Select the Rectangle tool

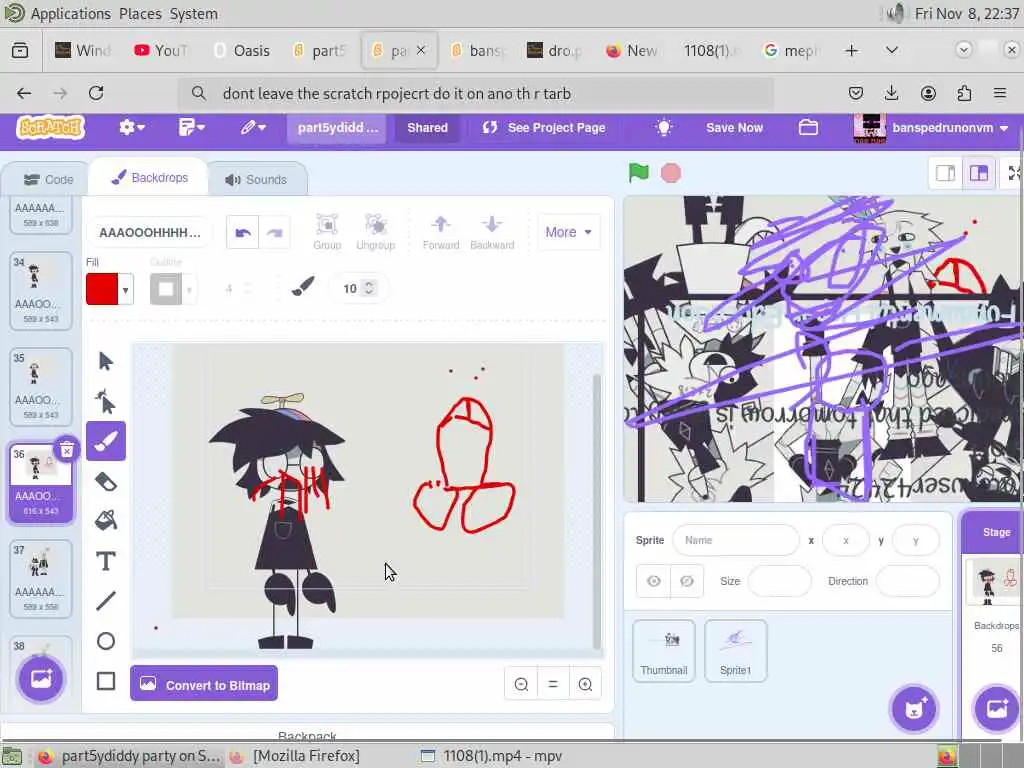tap(106, 681)
